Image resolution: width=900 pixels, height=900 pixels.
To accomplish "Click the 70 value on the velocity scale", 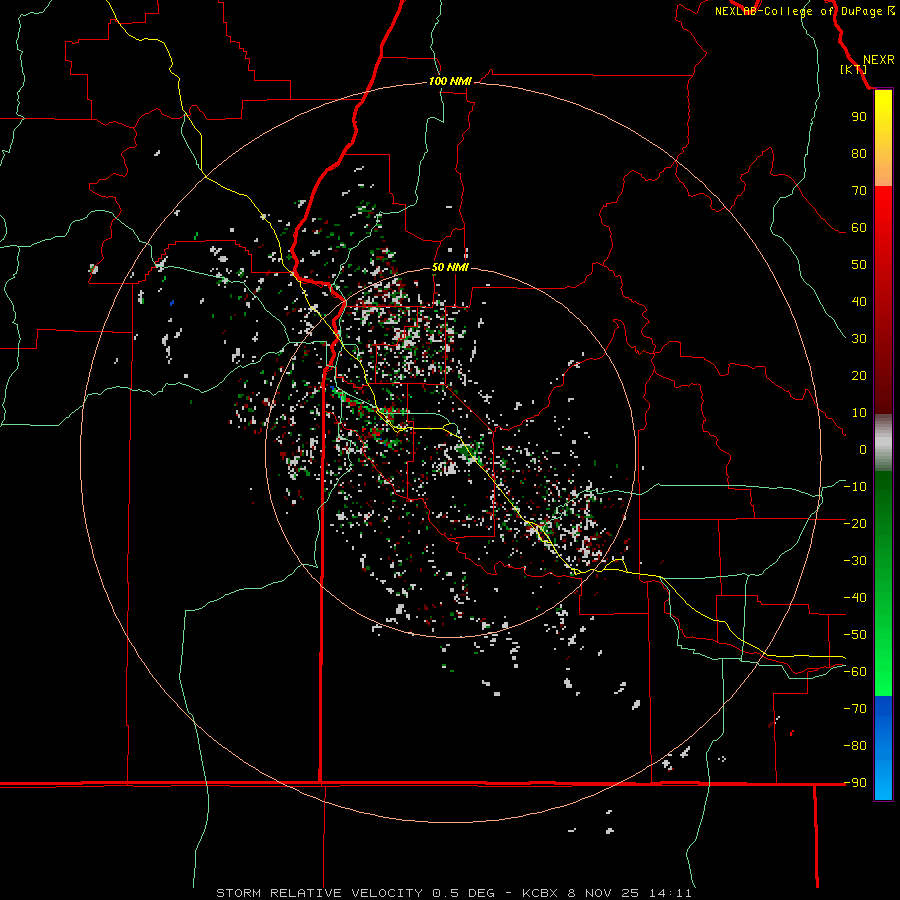I will pos(859,191).
